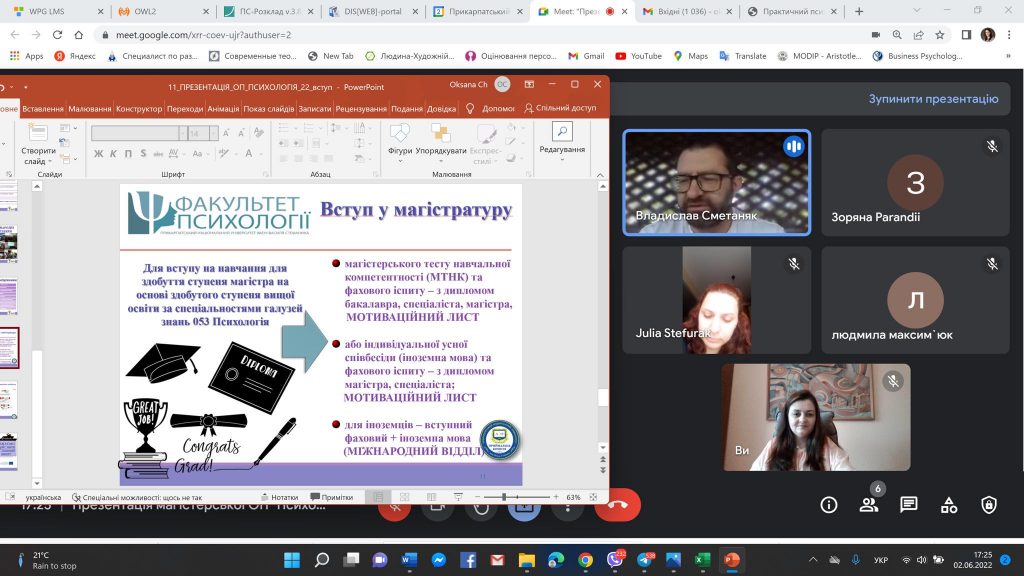Open PowerPoint from the Windows taskbar
Image resolution: width=1024 pixels, height=576 pixels.
(x=731, y=559)
